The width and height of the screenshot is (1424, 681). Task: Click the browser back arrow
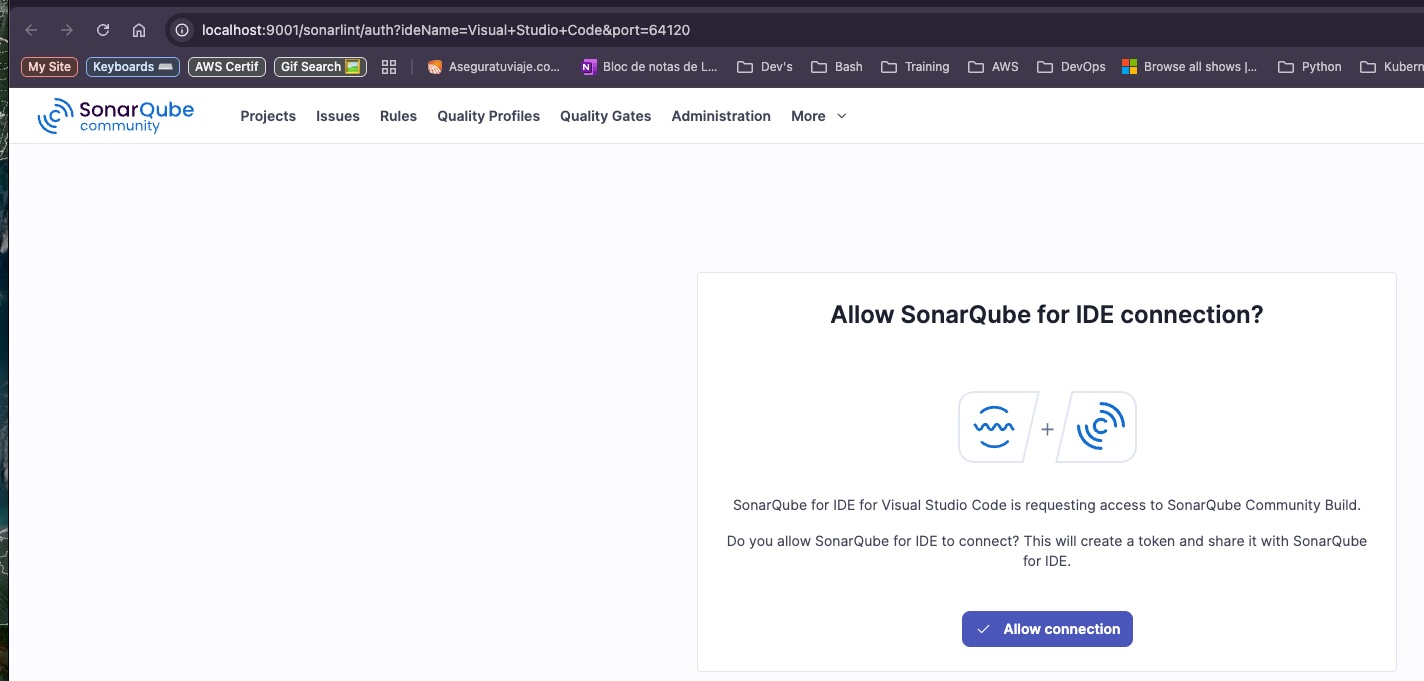31,30
